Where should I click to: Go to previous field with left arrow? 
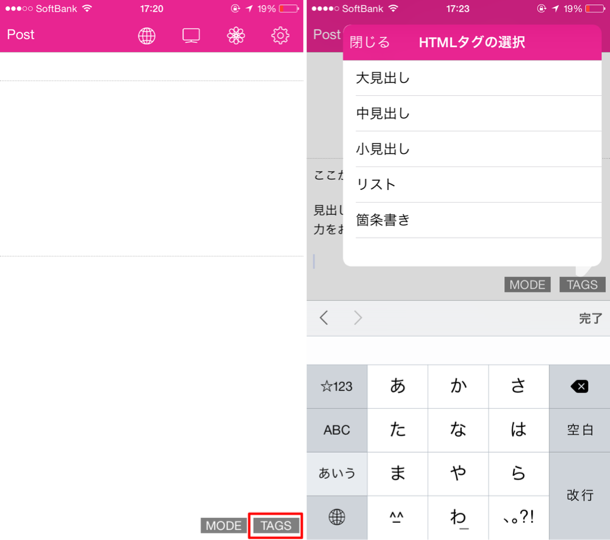(324, 318)
